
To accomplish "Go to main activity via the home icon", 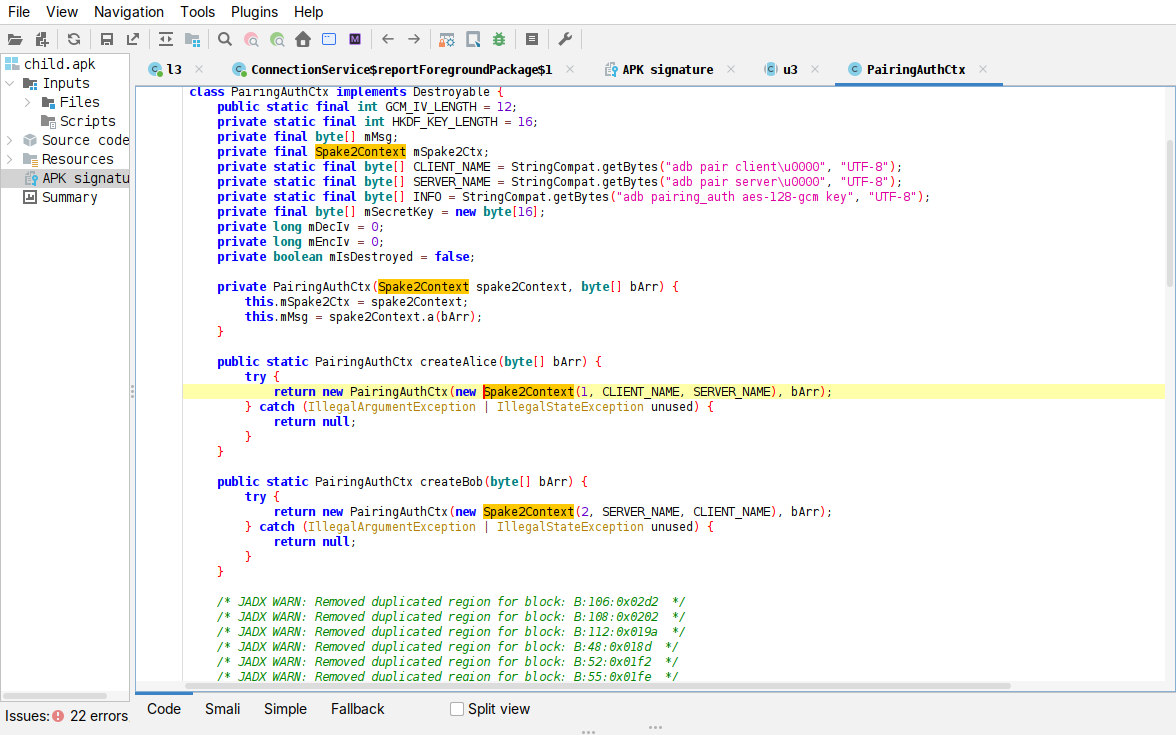I will (303, 40).
